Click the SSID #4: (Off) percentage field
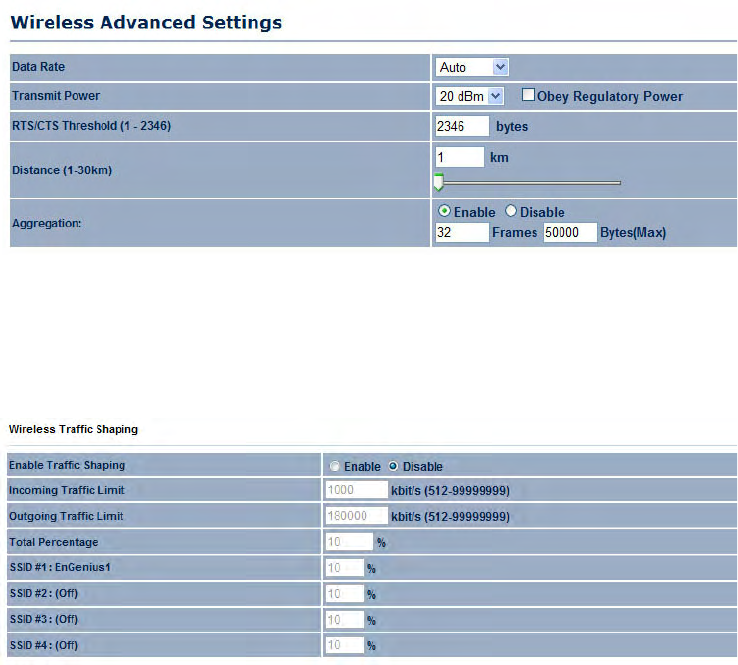This screenshot has height=665, width=738. tap(345, 645)
